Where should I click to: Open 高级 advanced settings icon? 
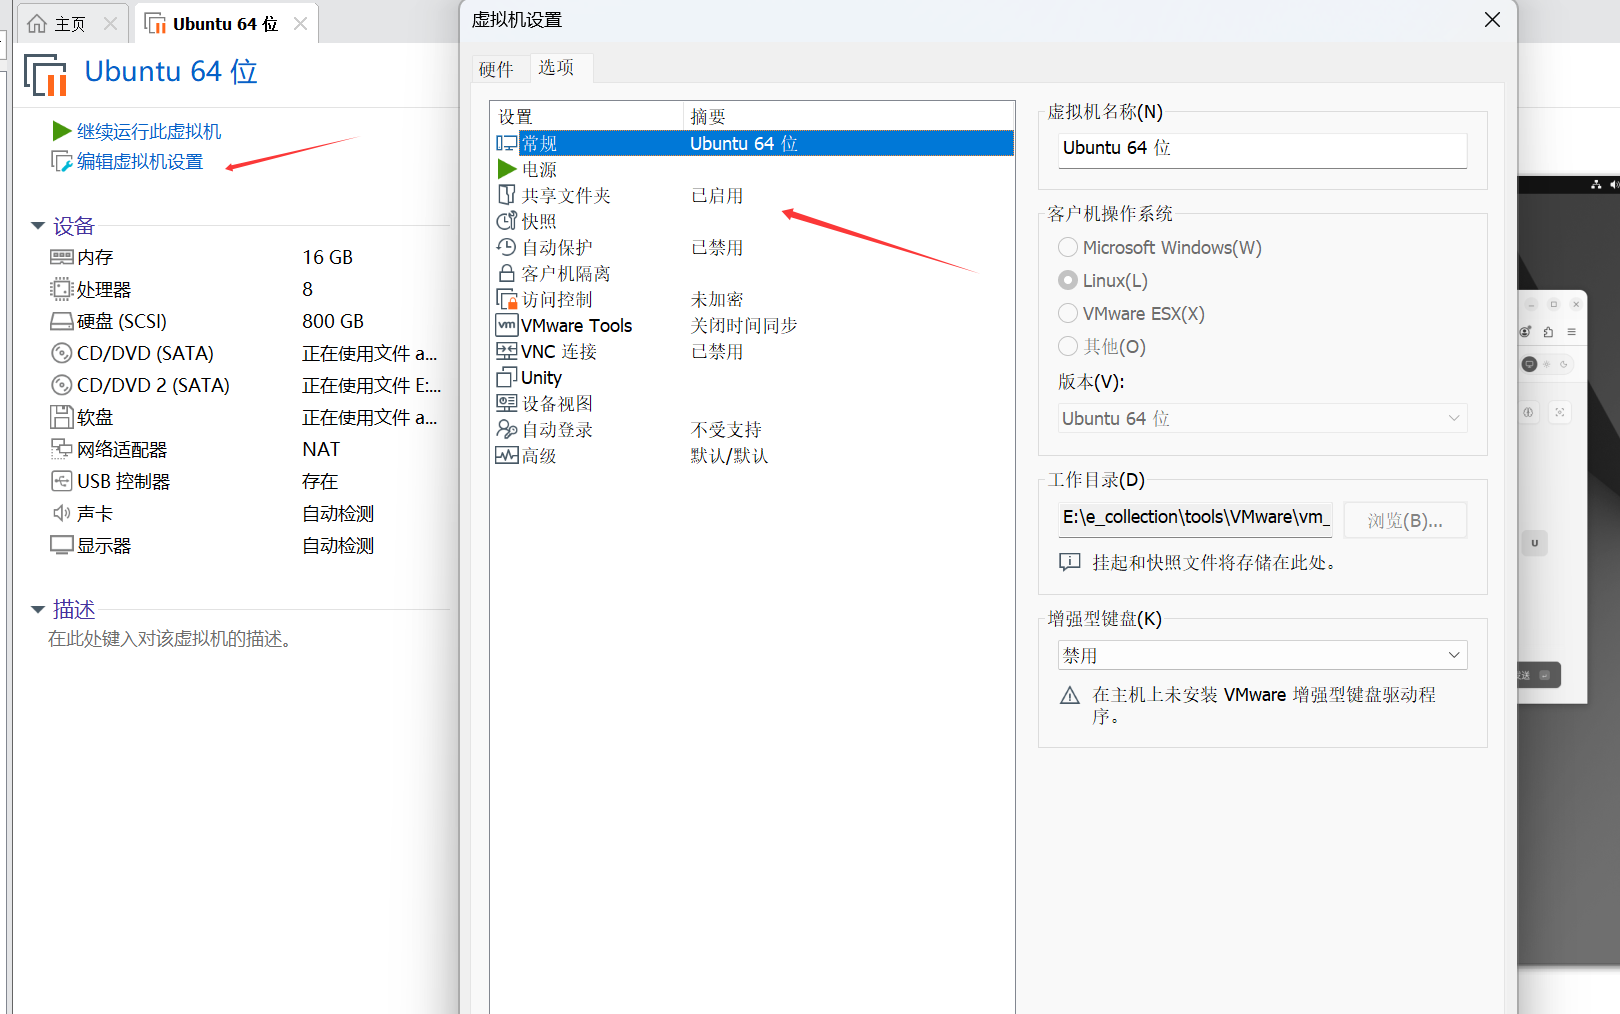[507, 456]
